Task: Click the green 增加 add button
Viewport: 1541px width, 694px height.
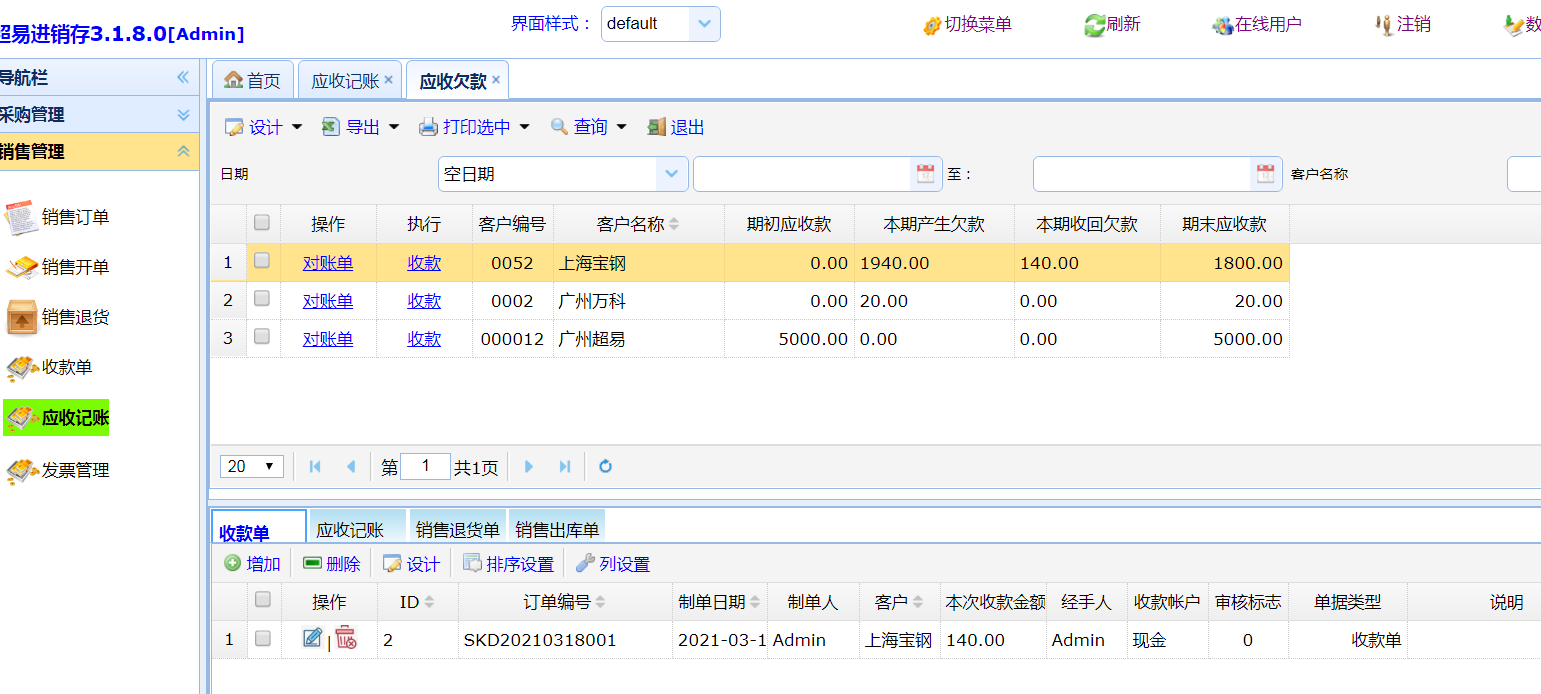Action: [252, 564]
